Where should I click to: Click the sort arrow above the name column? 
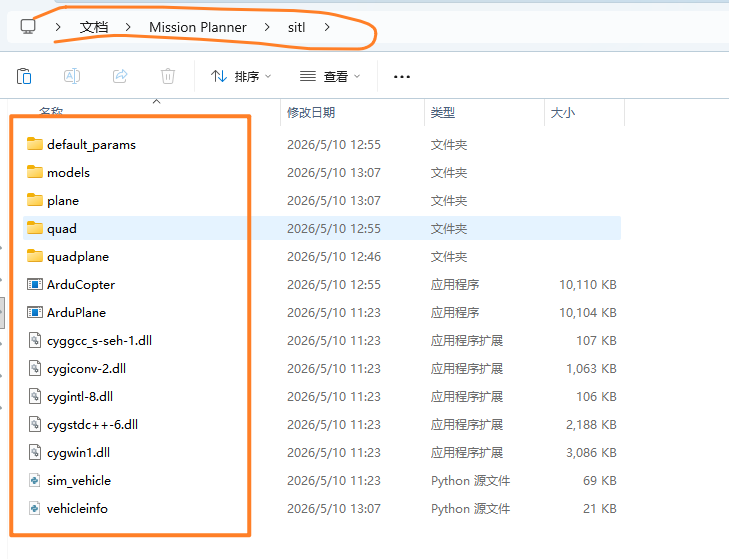click(157, 101)
